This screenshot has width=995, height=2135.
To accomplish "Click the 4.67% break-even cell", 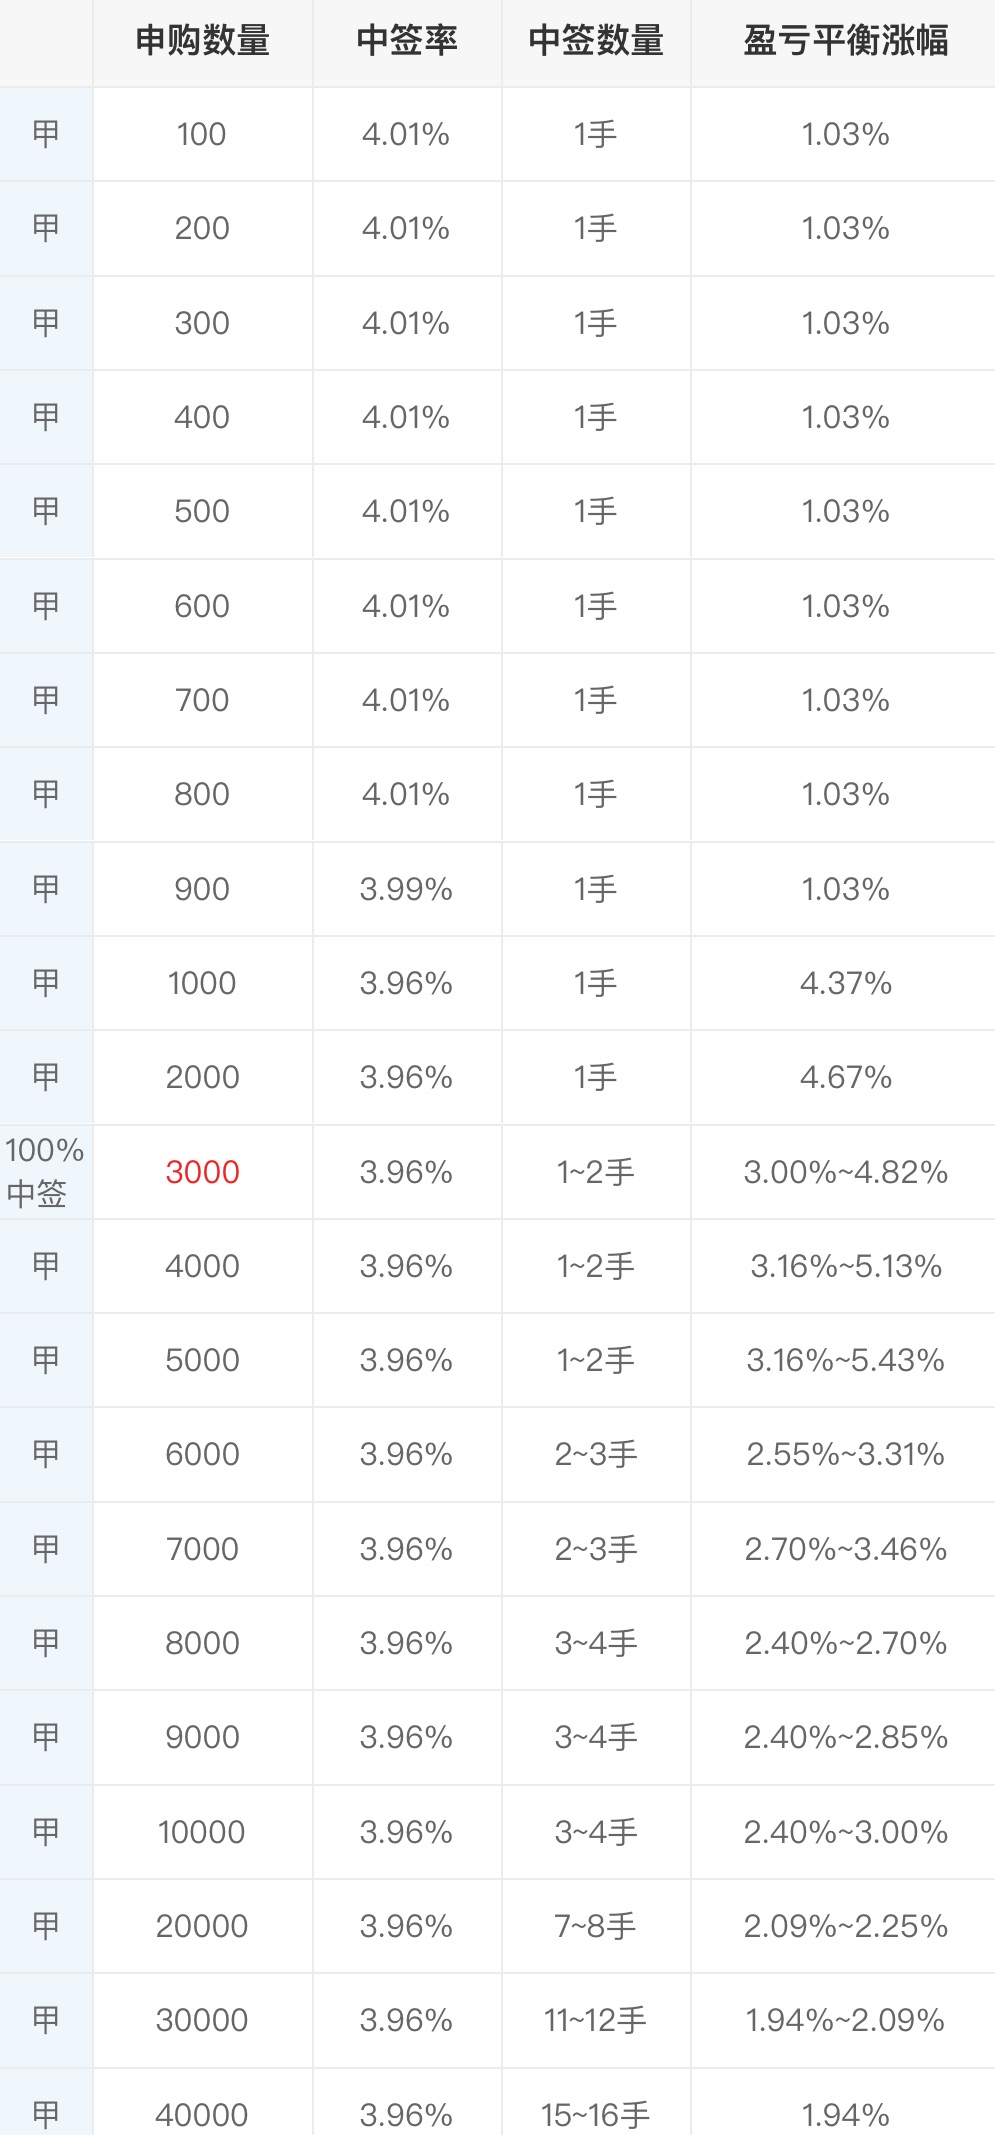I will [845, 1077].
